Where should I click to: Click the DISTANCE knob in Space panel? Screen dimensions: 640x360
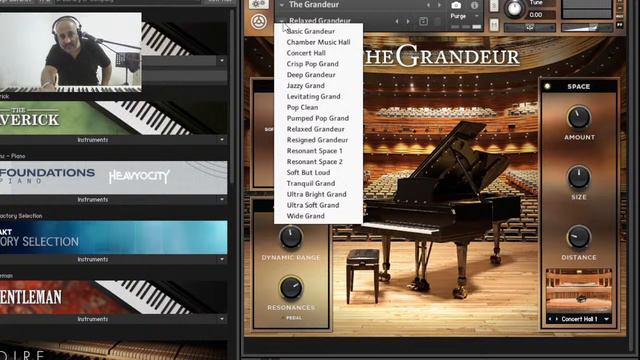coord(579,237)
